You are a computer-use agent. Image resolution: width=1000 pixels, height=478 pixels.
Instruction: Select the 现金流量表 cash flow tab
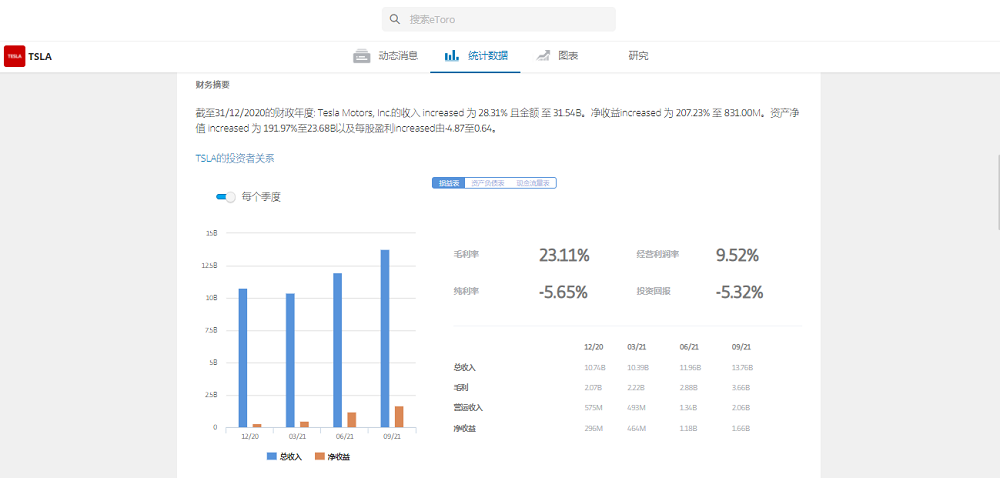pos(533,183)
